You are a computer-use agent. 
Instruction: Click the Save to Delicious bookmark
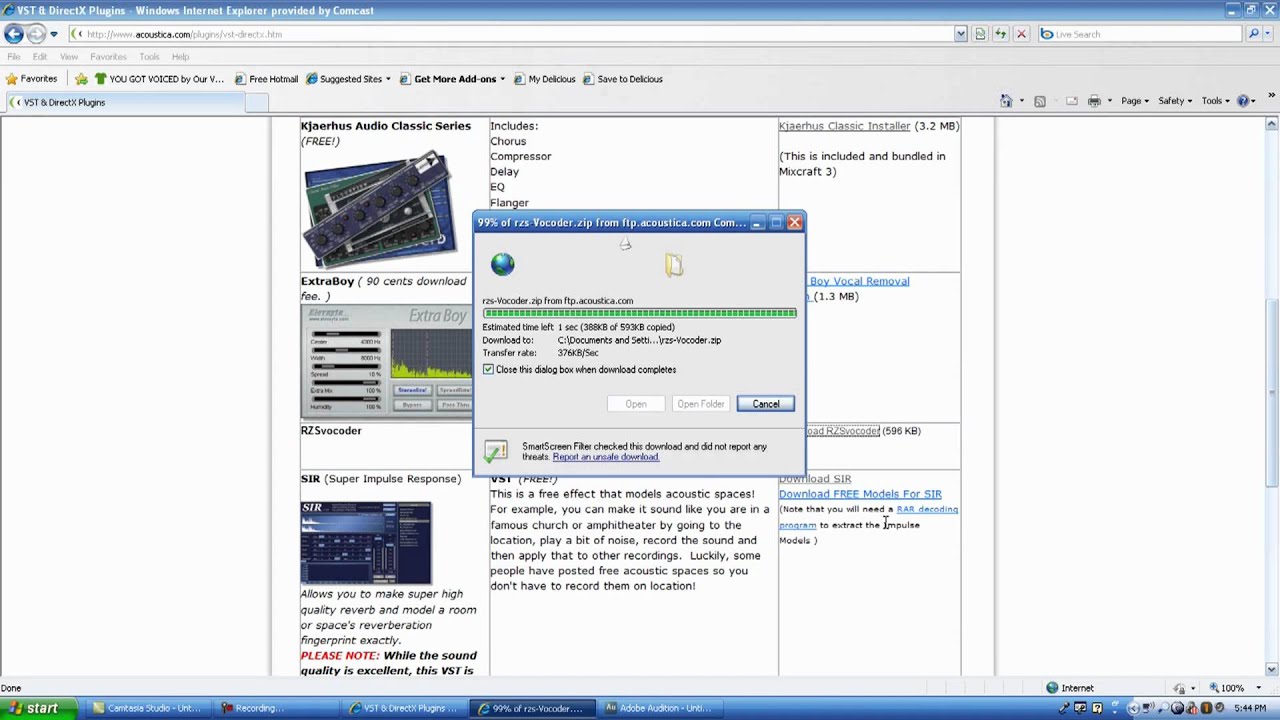click(x=622, y=79)
